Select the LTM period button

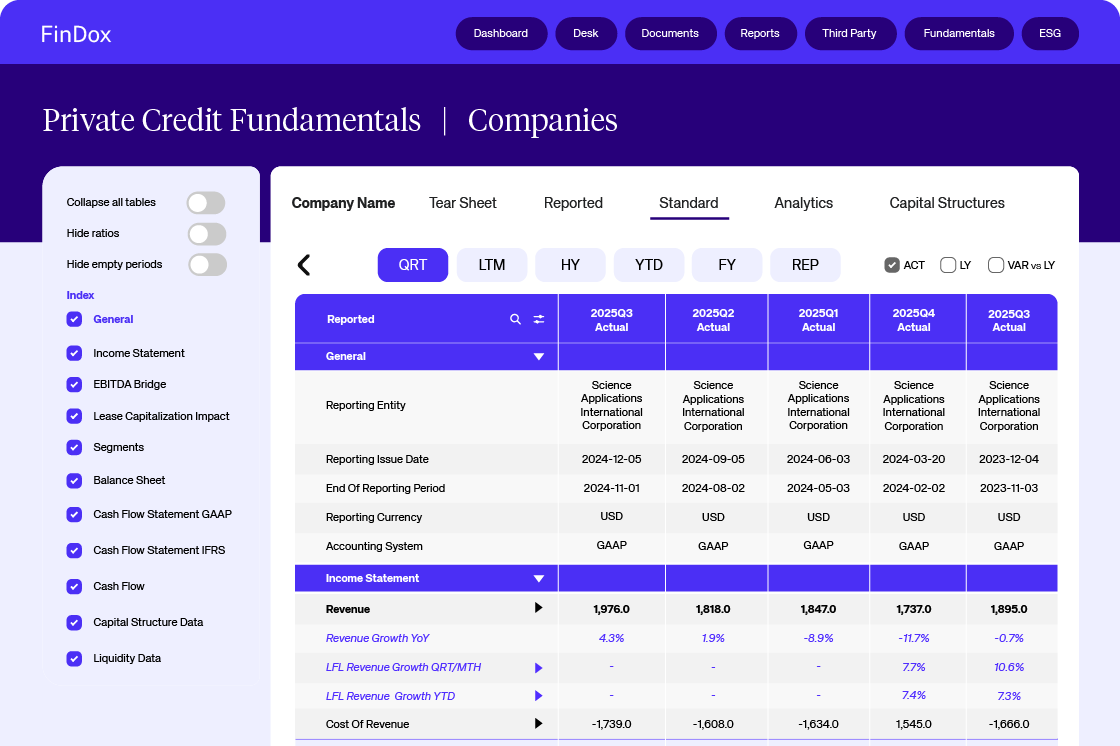click(x=492, y=265)
